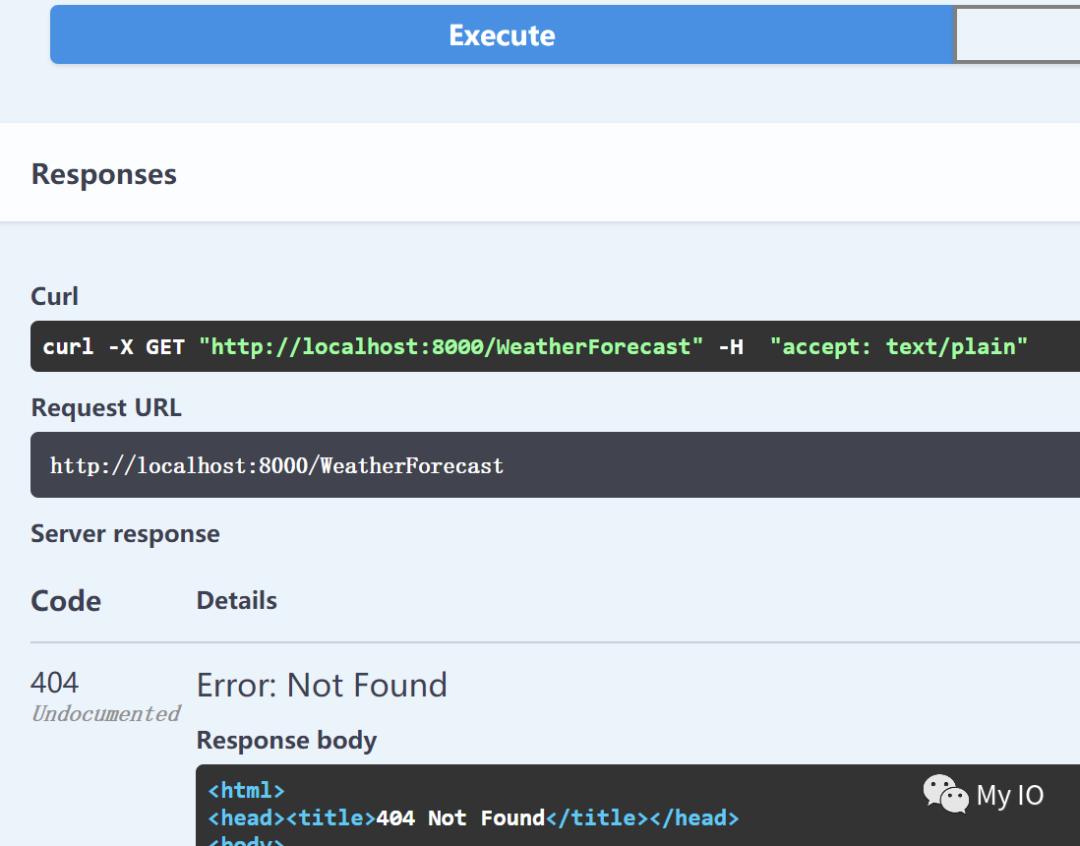Click the Details column header
The height and width of the screenshot is (846, 1080).
click(x=237, y=601)
